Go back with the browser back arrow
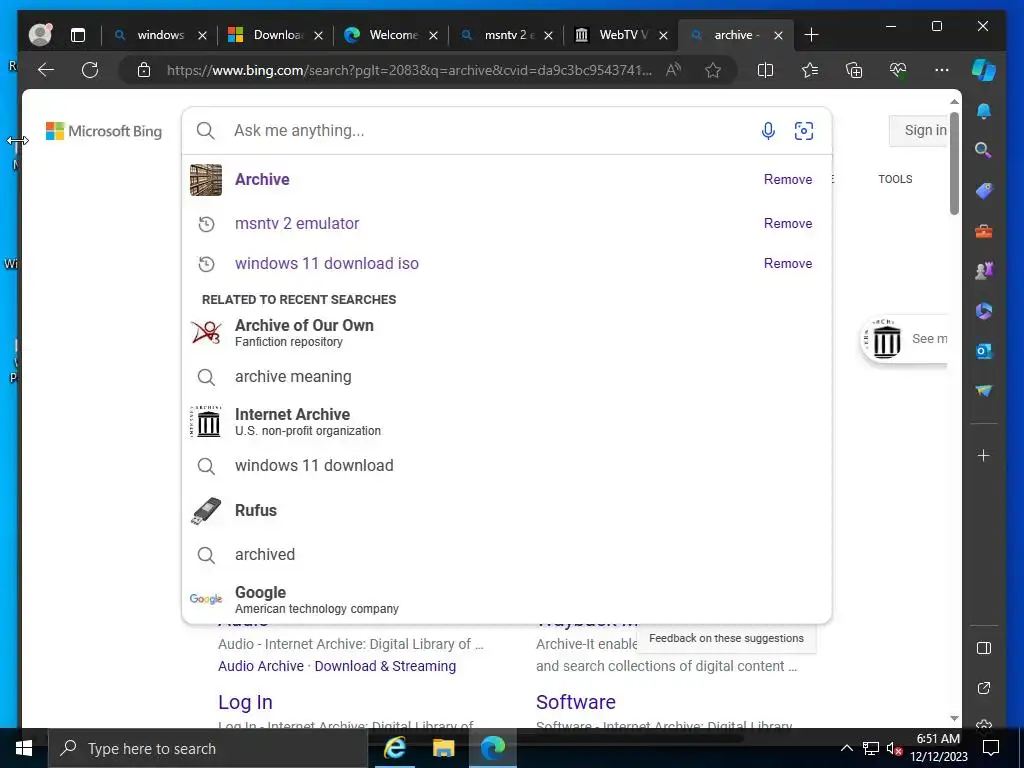1024x768 pixels. click(x=46, y=70)
